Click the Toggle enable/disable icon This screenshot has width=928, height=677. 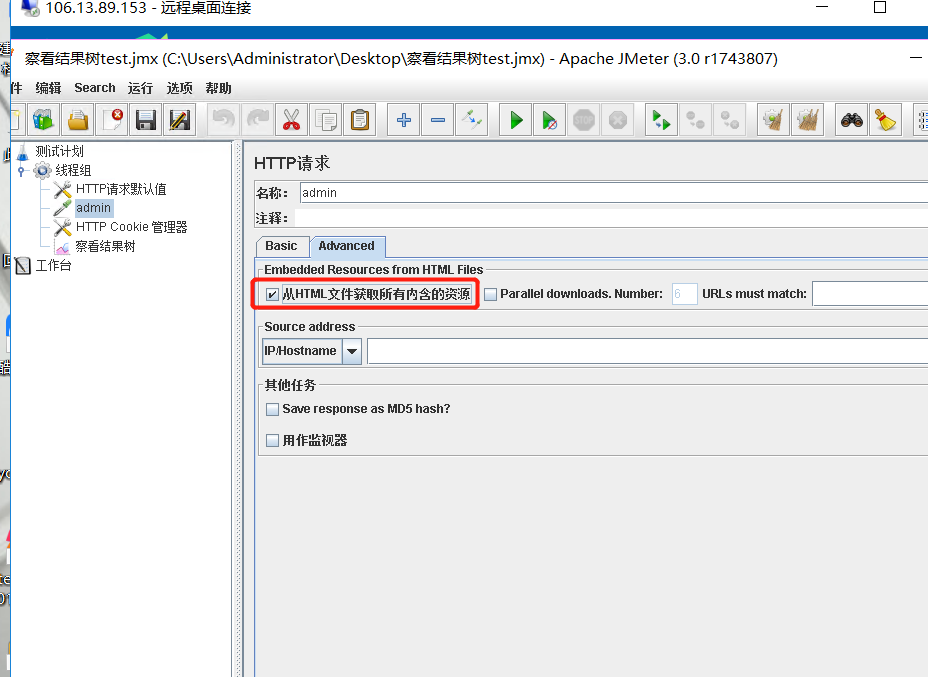[x=472, y=120]
